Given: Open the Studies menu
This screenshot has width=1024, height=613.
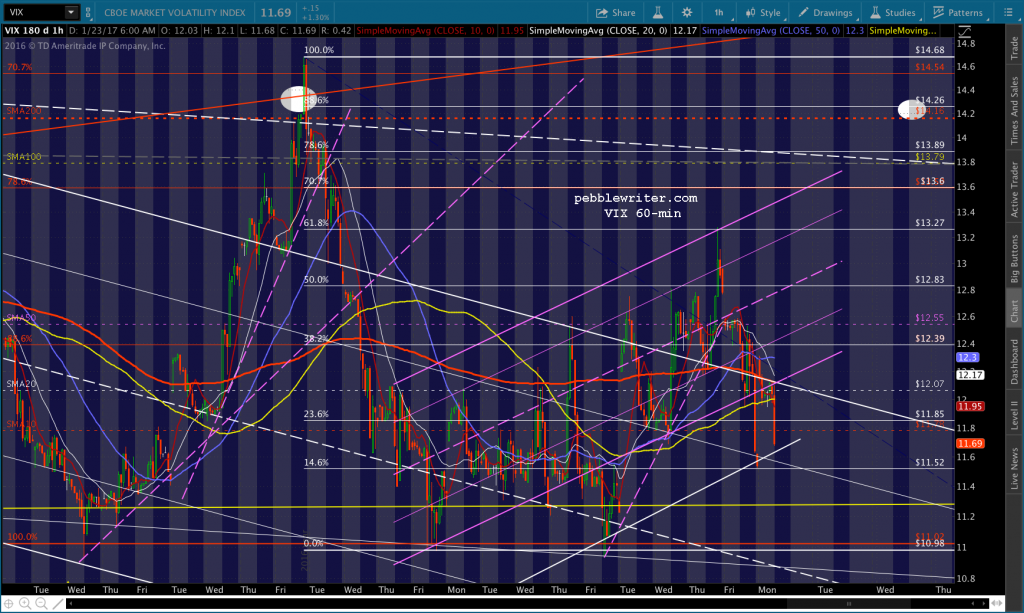Looking at the screenshot, I should pos(892,12).
